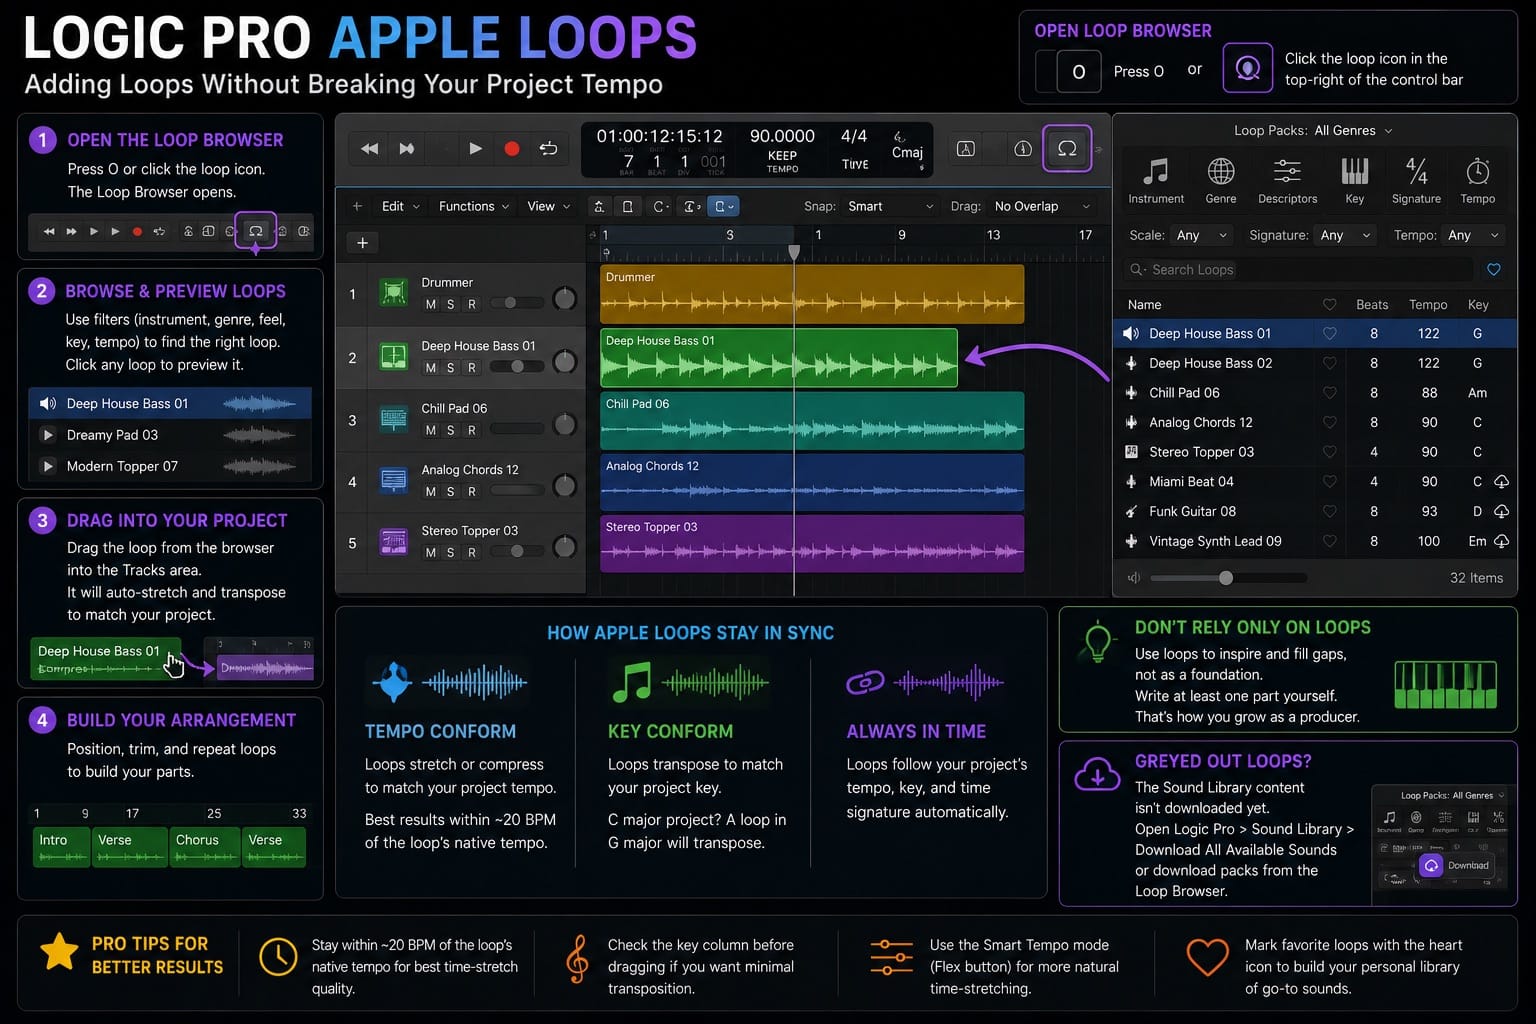
Task: Open the Loop Browser with the highlighted loop icon
Action: [x=1067, y=148]
